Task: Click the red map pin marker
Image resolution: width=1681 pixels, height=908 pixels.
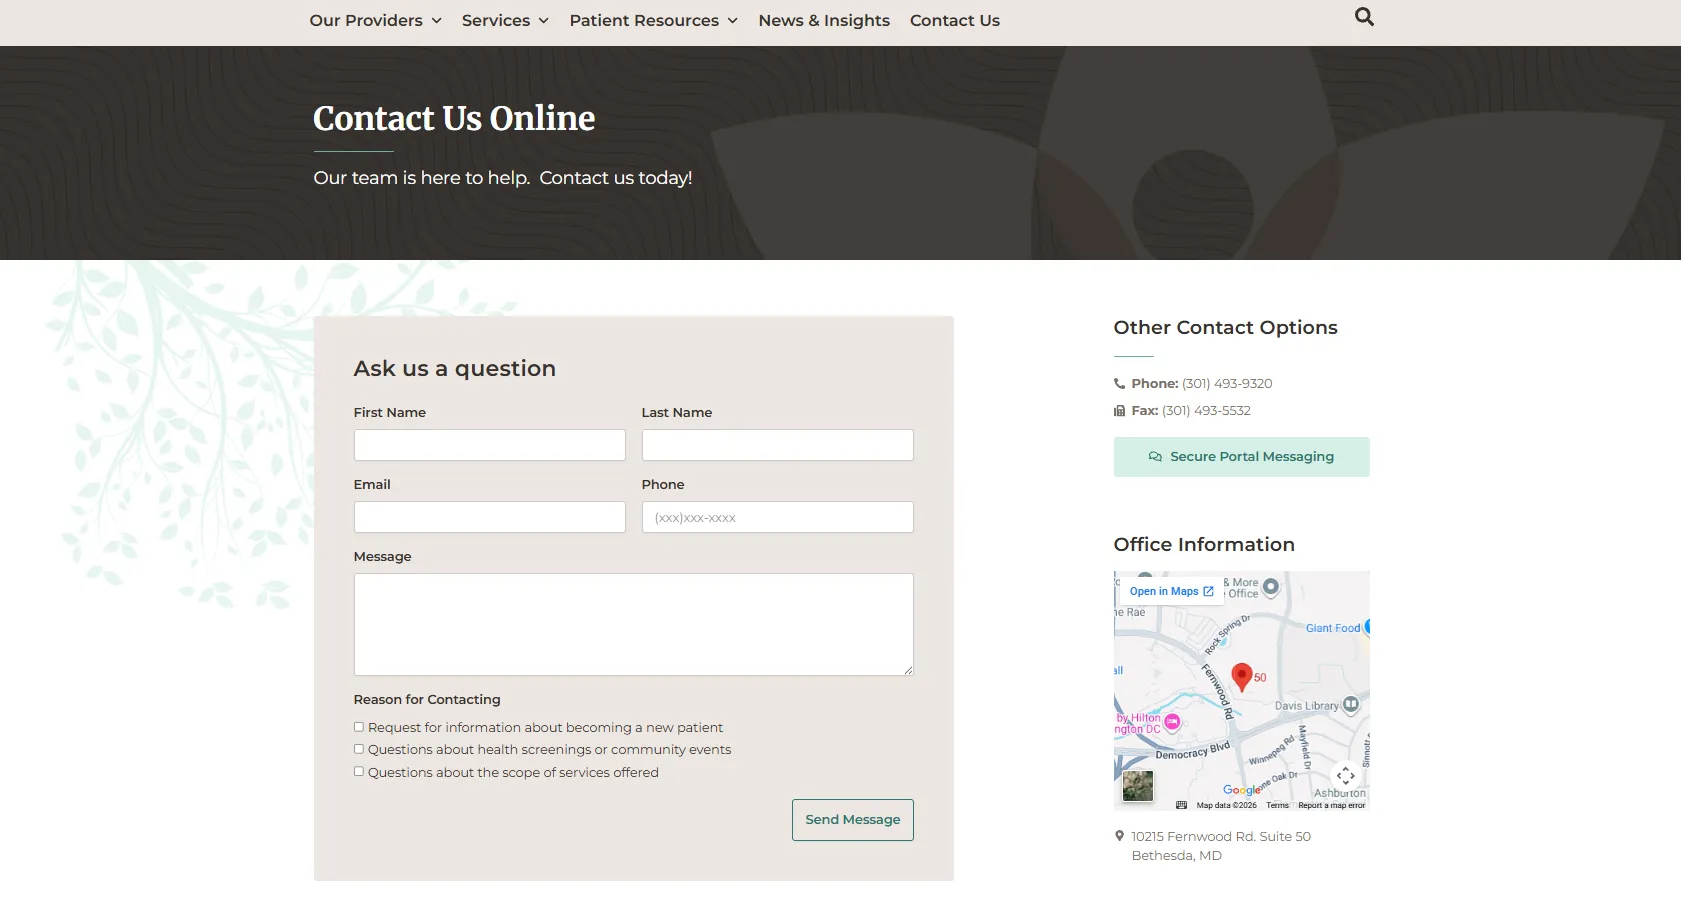Action: point(1242,677)
